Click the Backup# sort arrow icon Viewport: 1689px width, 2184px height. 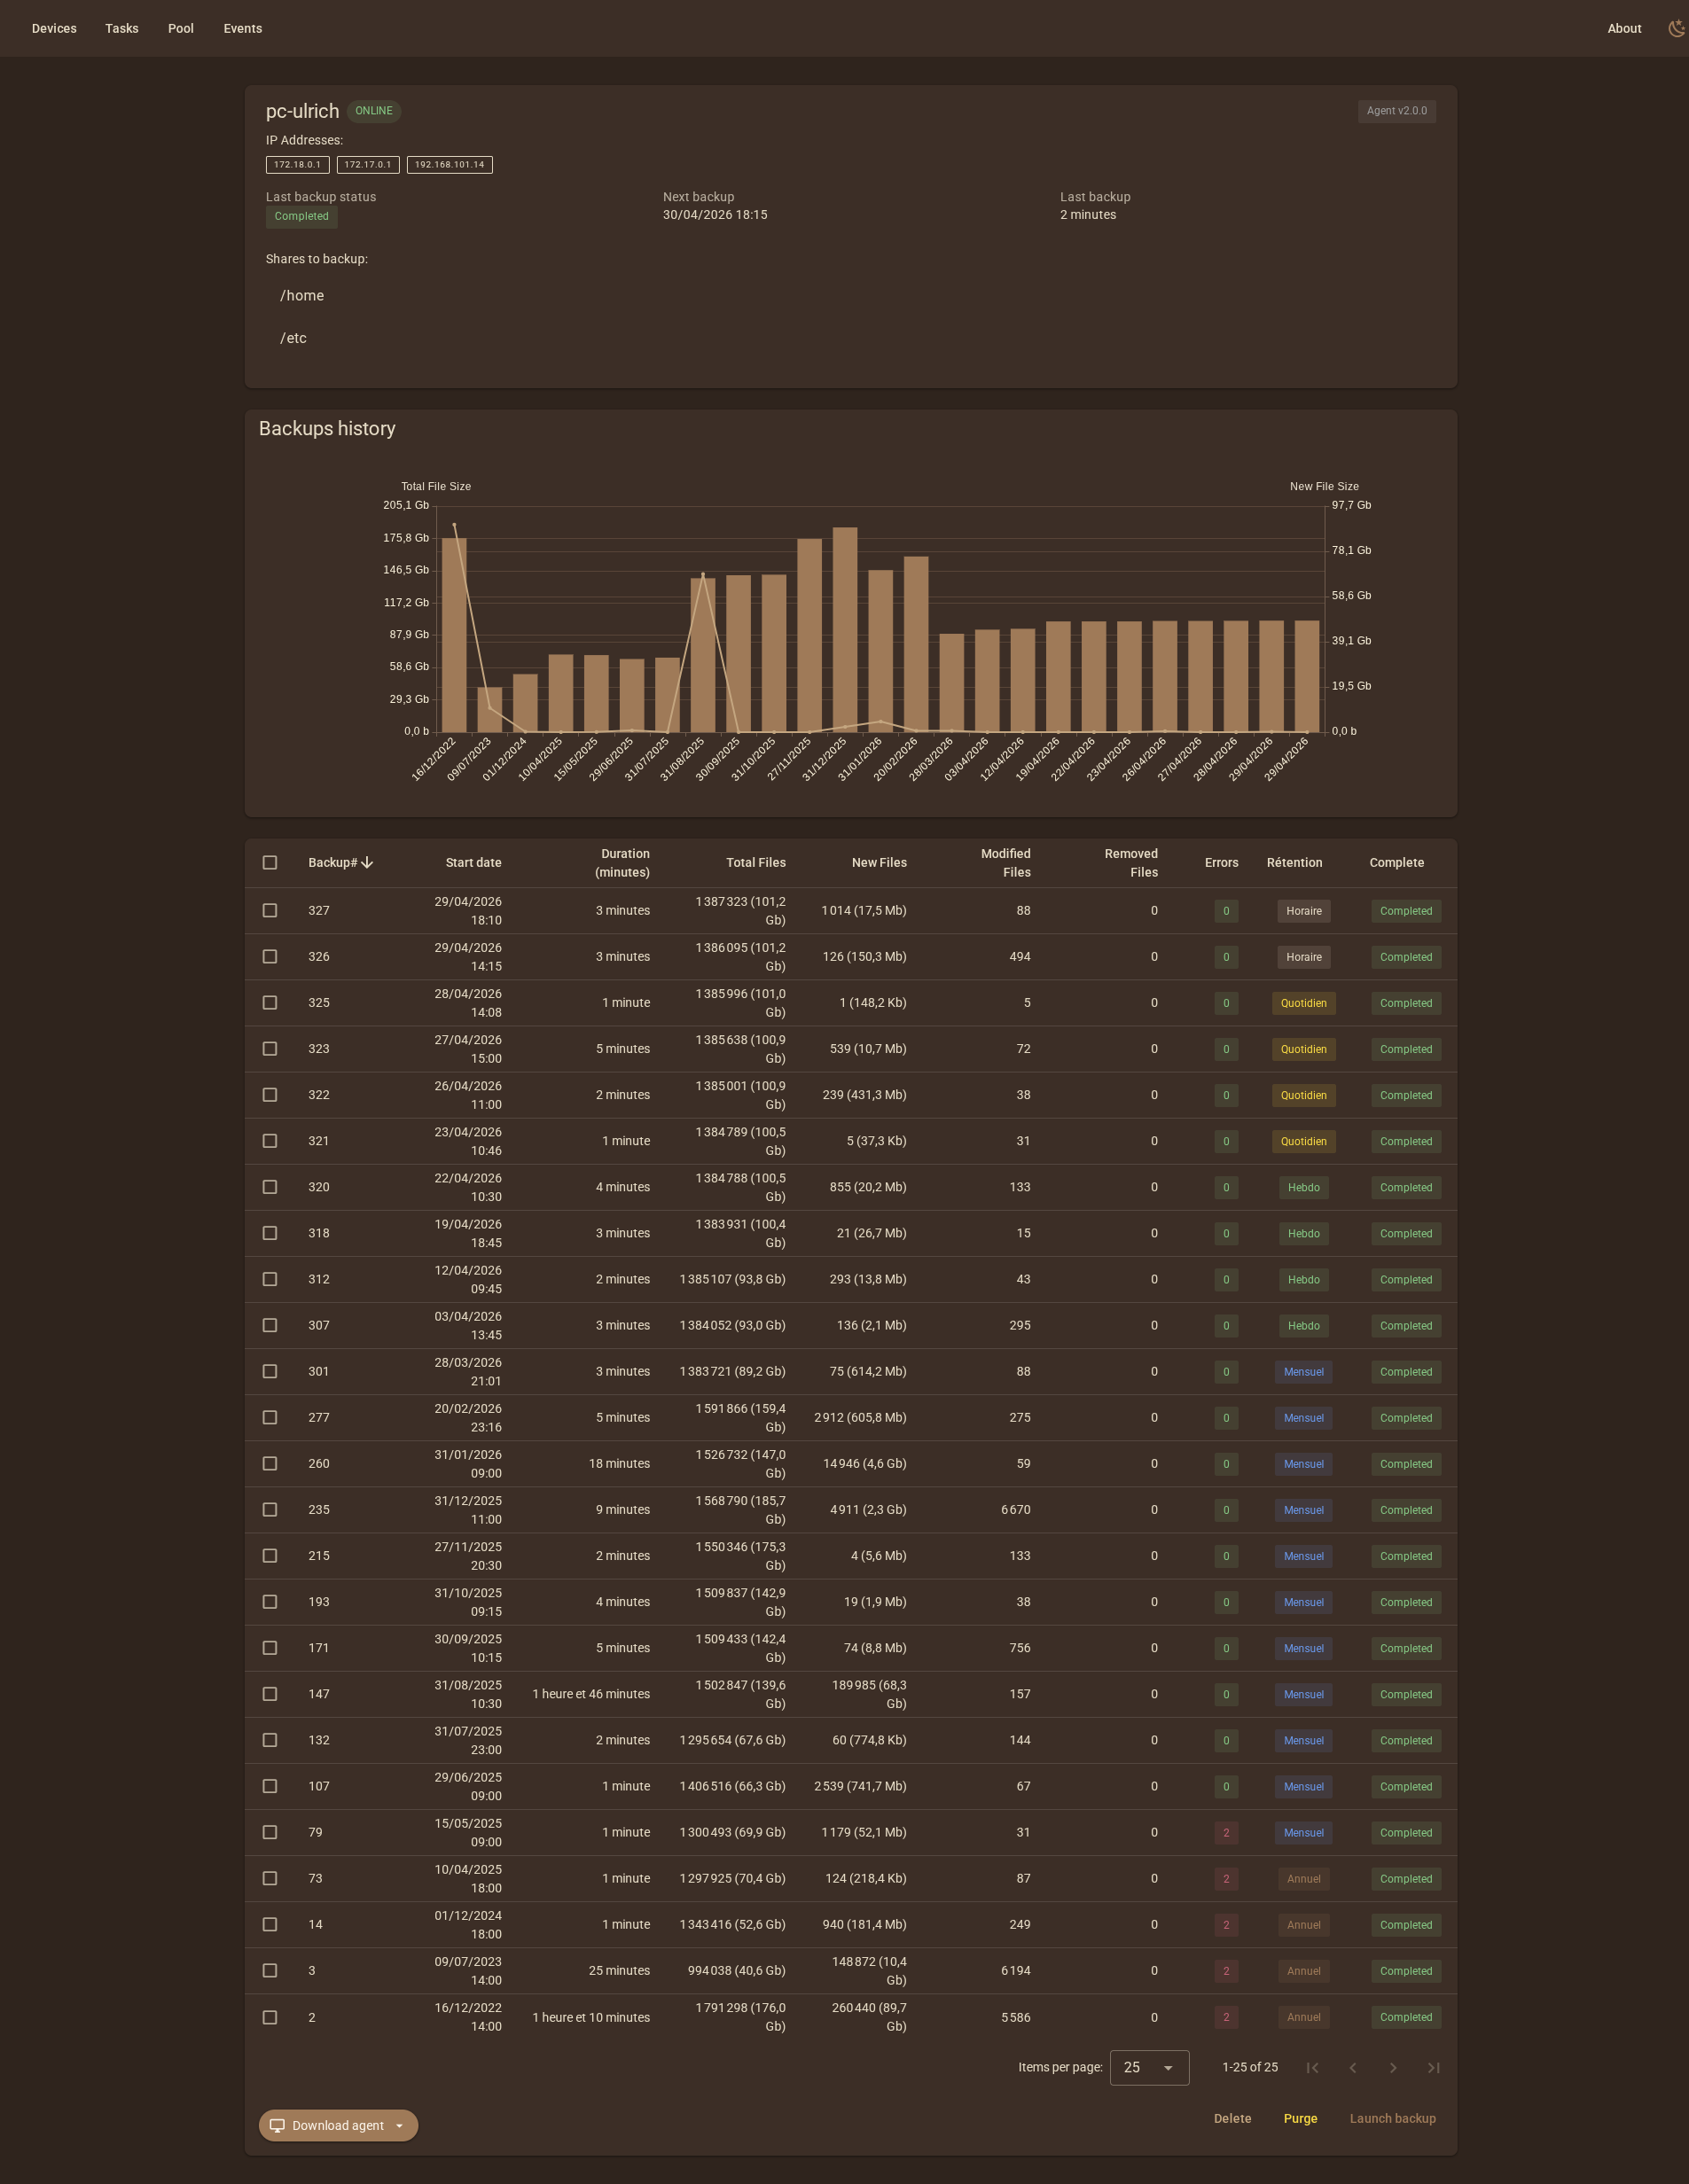[x=367, y=862]
